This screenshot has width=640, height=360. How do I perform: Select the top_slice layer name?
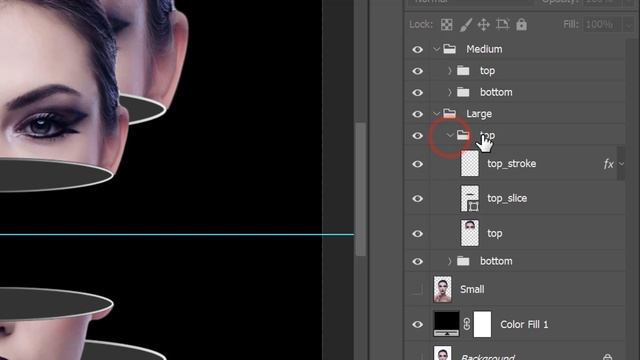pos(507,198)
